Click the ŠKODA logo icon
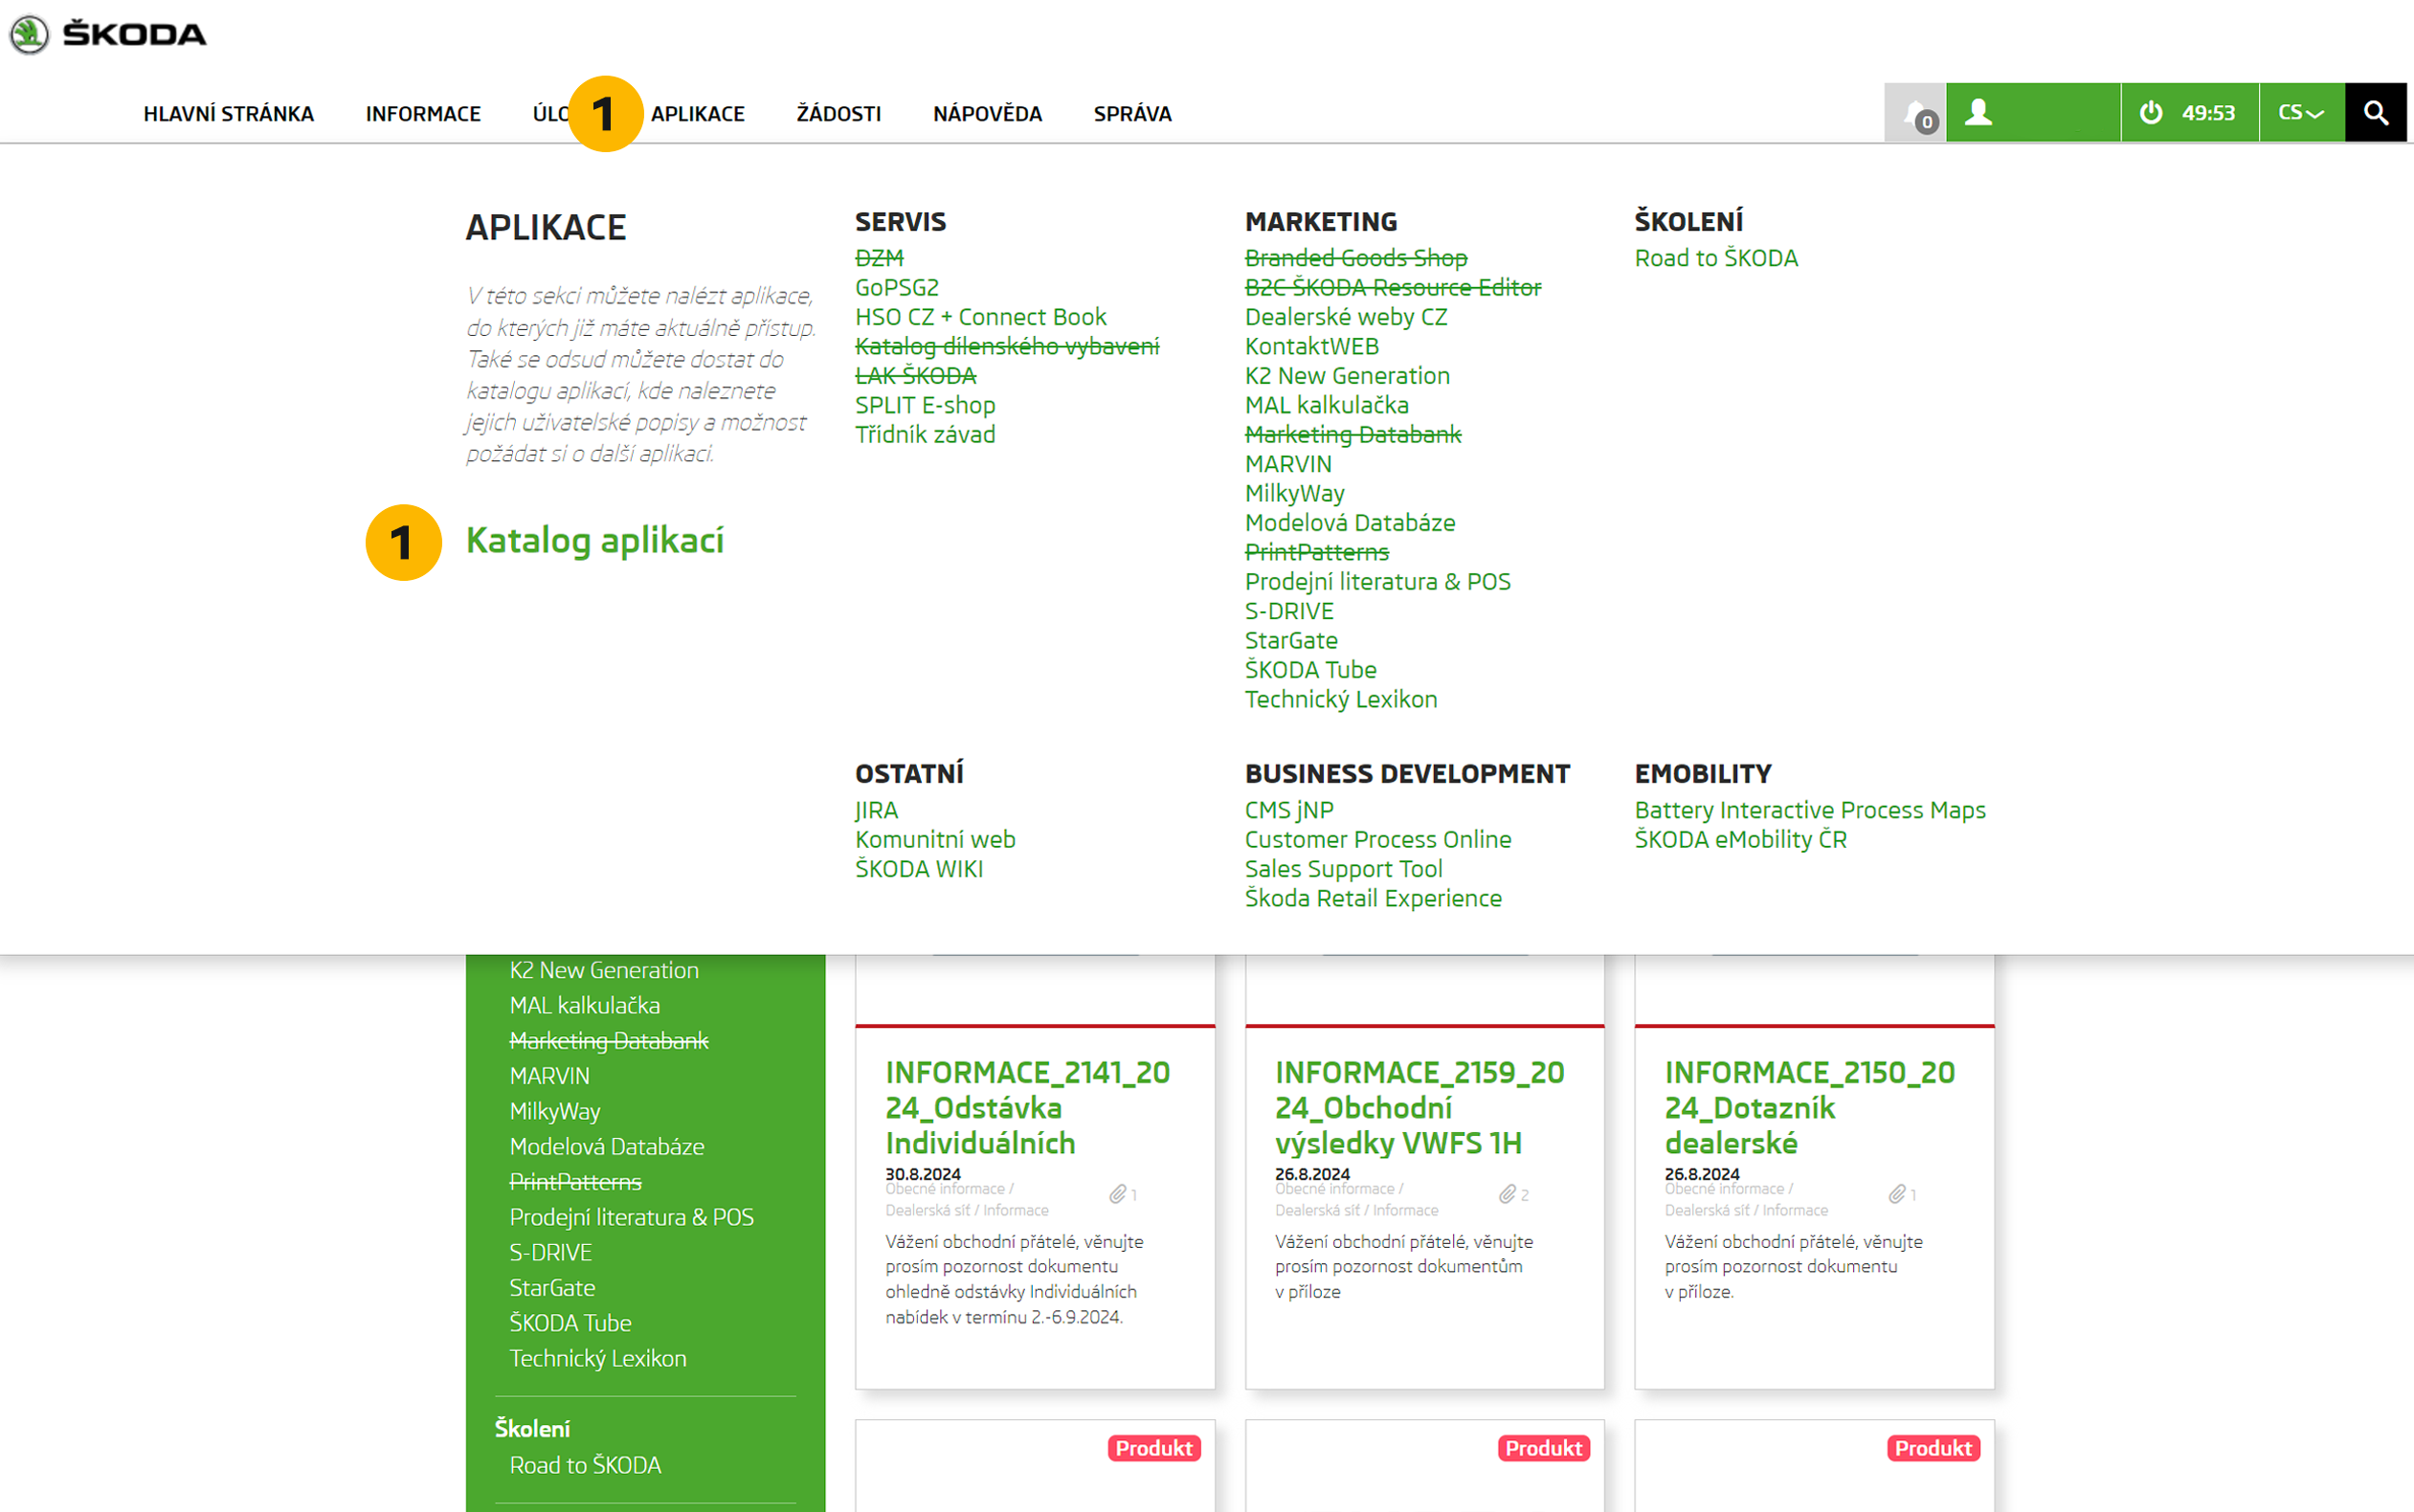2414x1512 pixels. coord(29,34)
